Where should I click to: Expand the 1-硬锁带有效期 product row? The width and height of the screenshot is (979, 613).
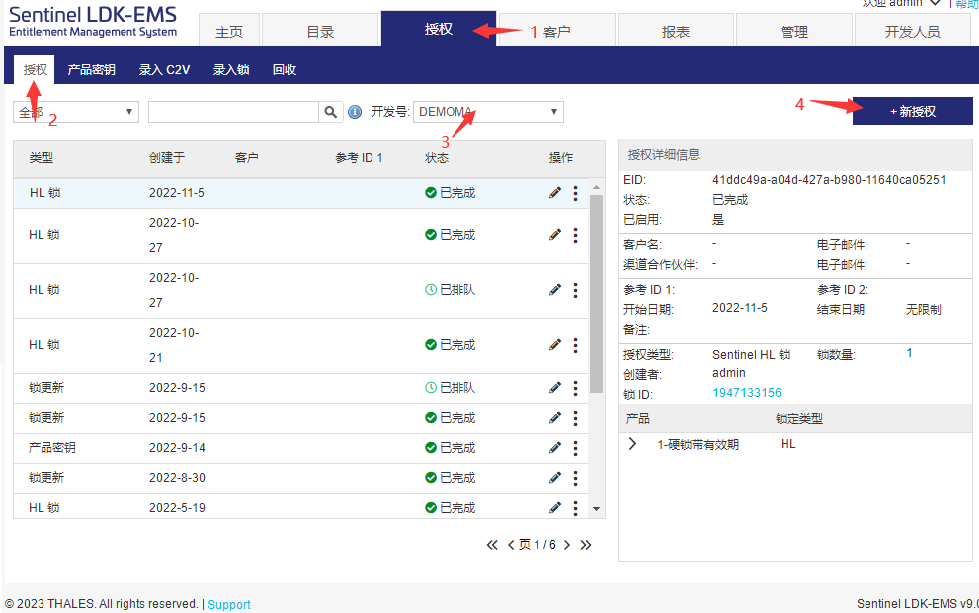[x=632, y=444]
